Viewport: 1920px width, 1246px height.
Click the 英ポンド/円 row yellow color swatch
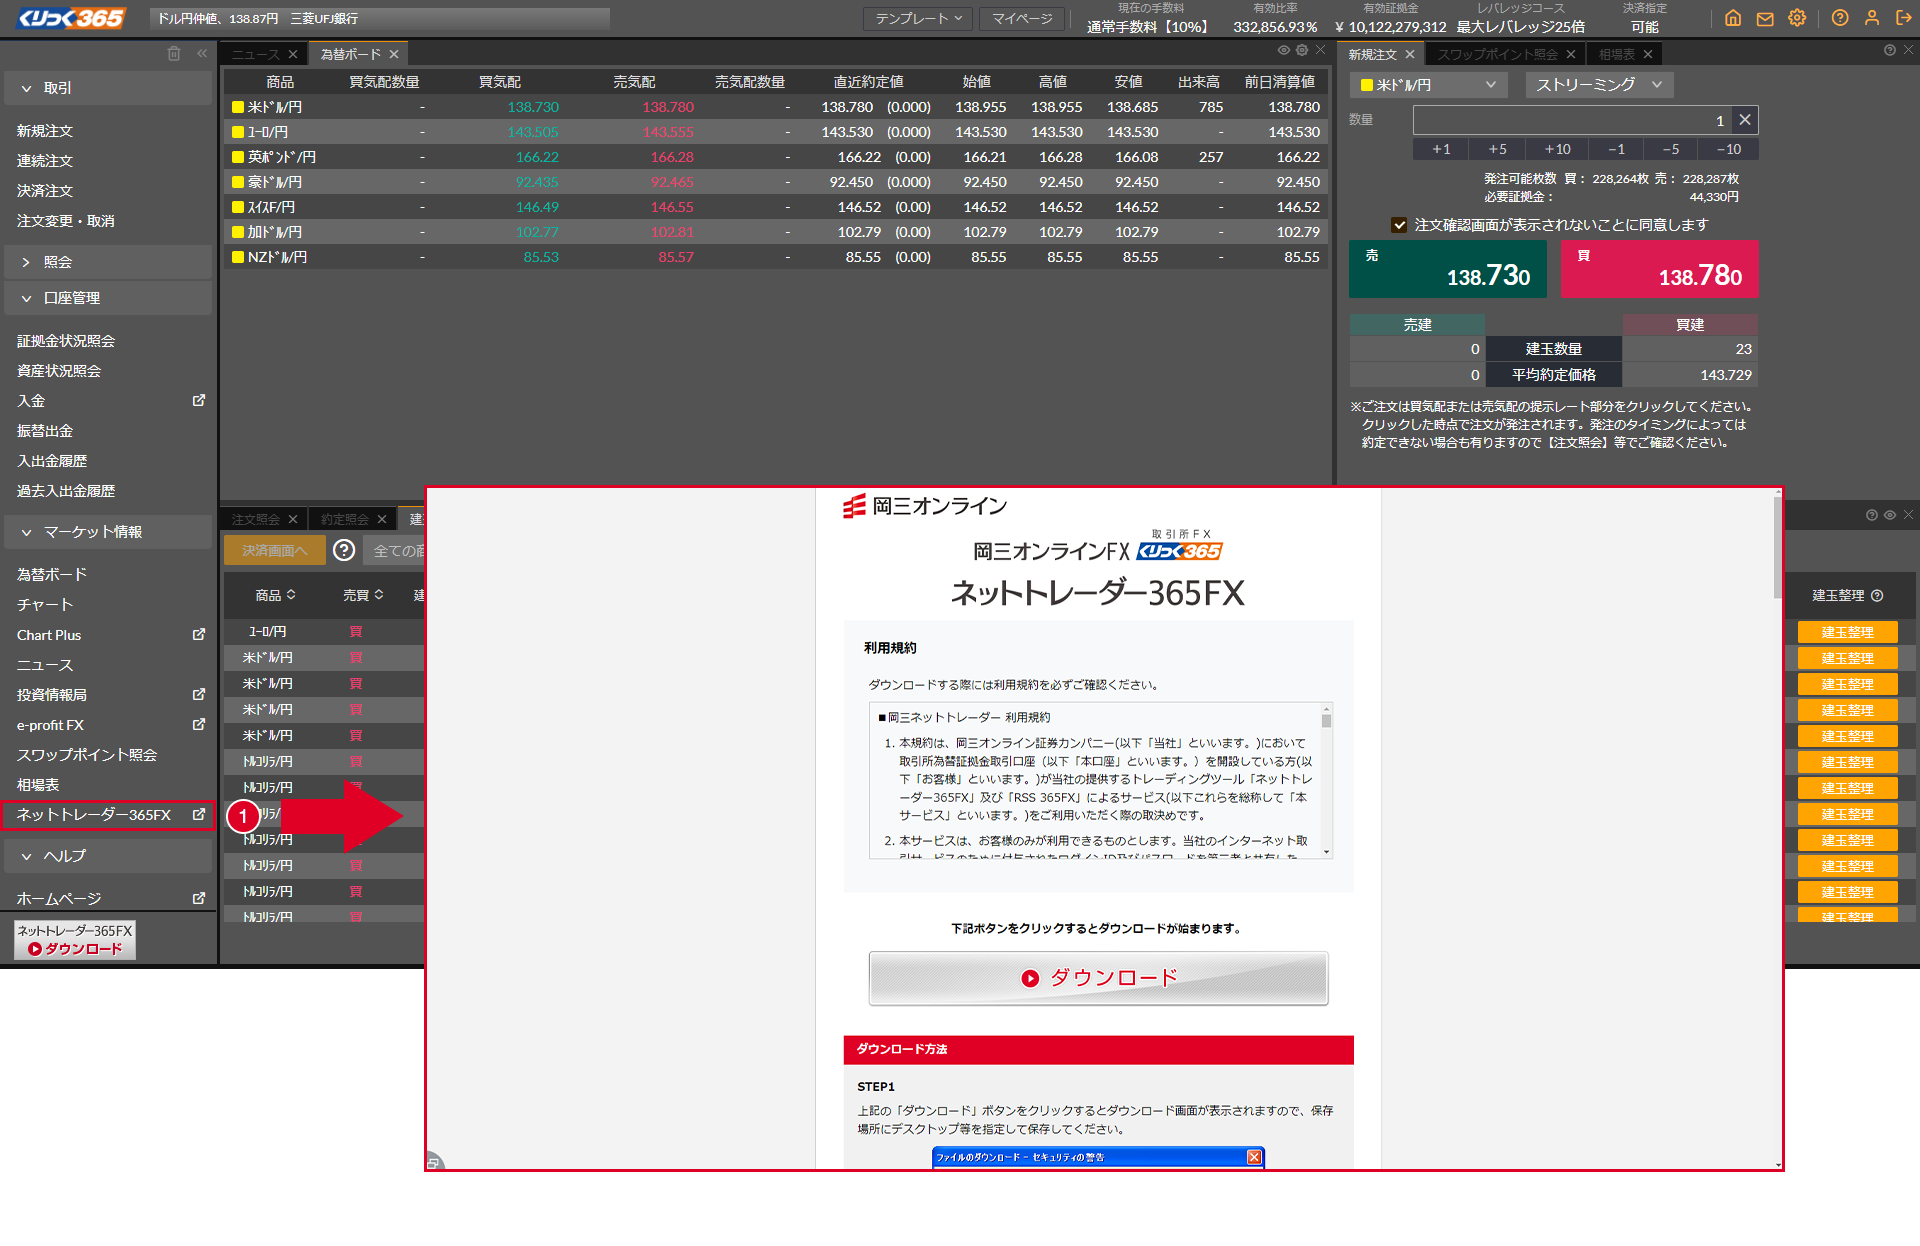[x=238, y=157]
